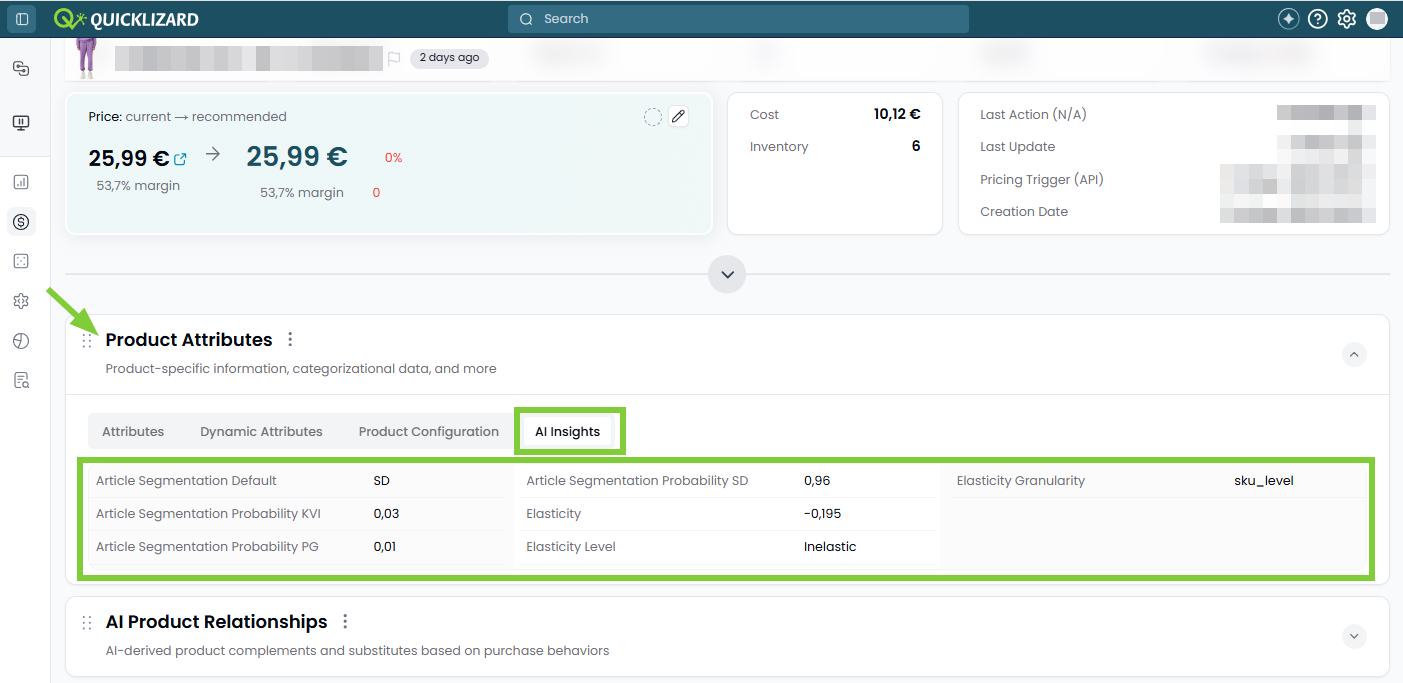1403x683 pixels.
Task: Switch to the Dynamic Attributes tab
Action: (x=261, y=432)
